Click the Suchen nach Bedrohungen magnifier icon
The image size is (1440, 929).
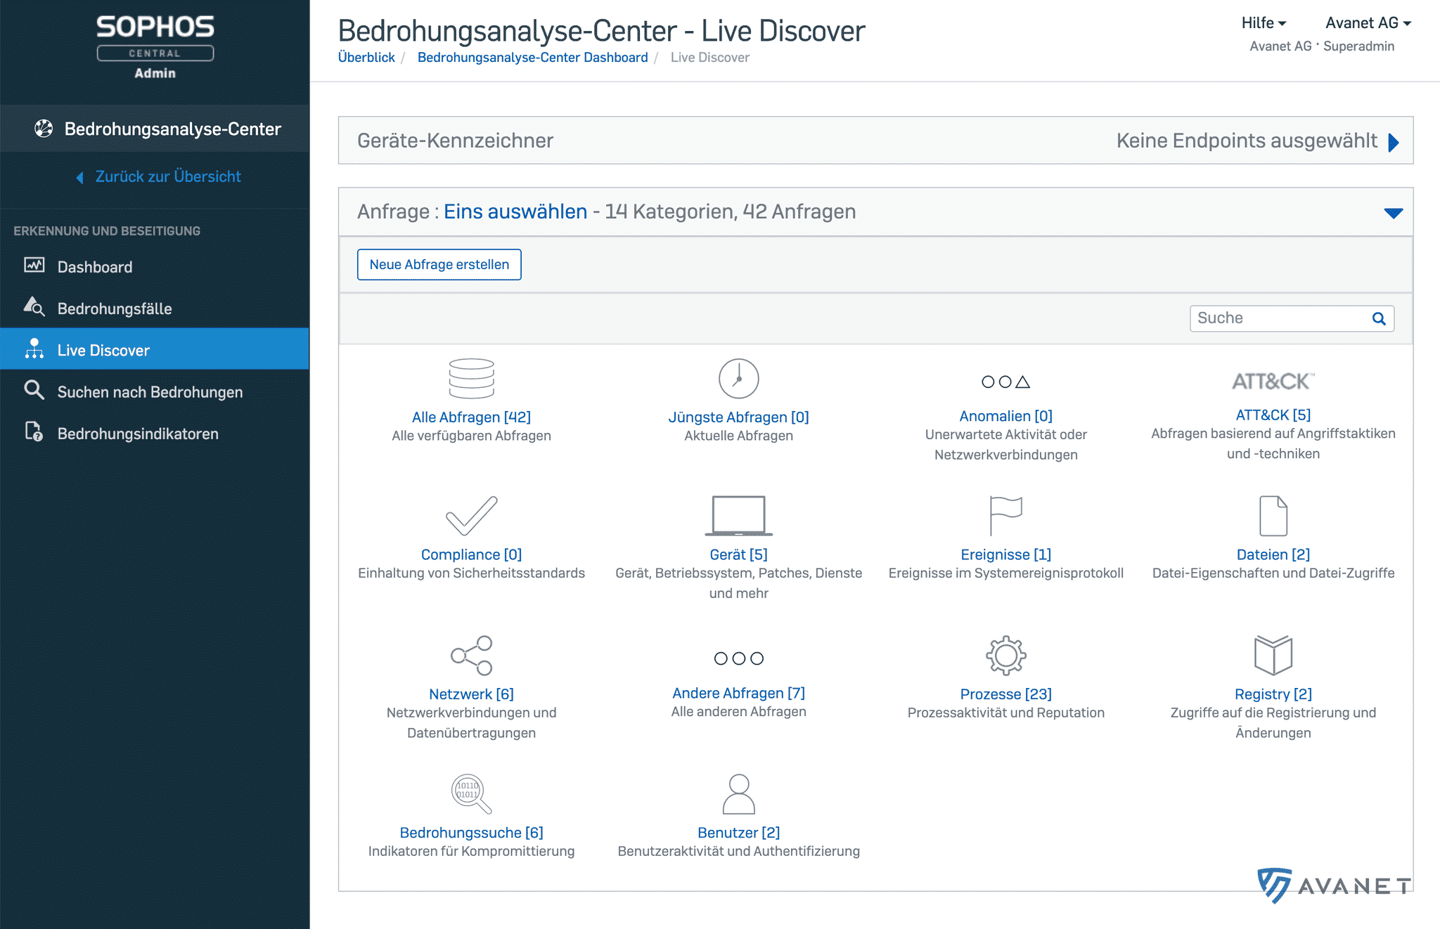(34, 390)
